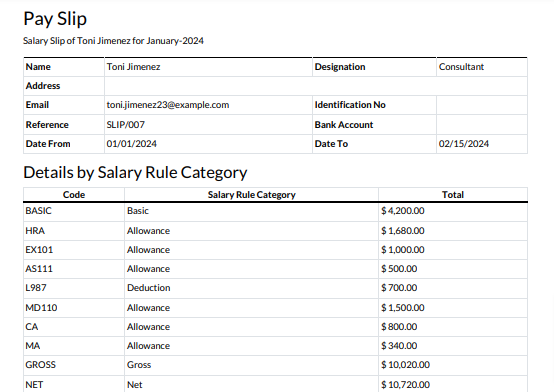Click the Pay Slip heading
The width and height of the screenshot is (554, 392).
click(55, 19)
